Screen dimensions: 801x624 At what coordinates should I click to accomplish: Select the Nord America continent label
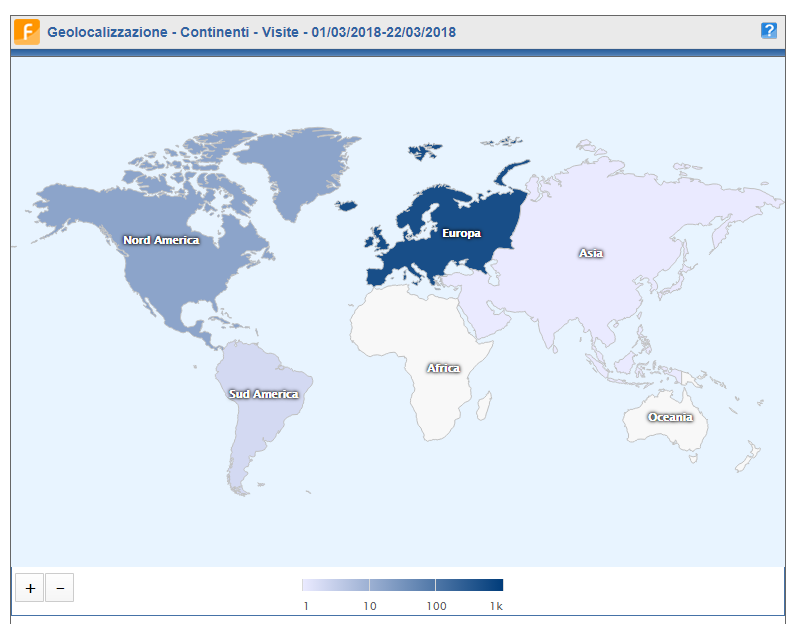pos(161,240)
